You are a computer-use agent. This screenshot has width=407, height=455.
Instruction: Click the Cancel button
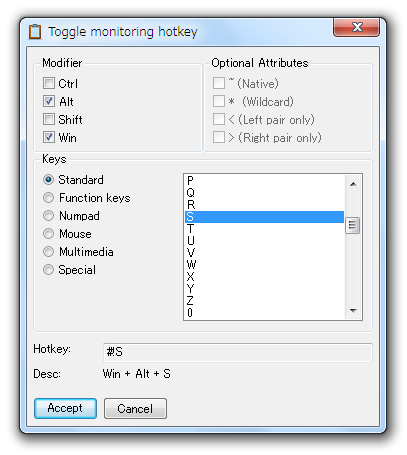pos(135,408)
